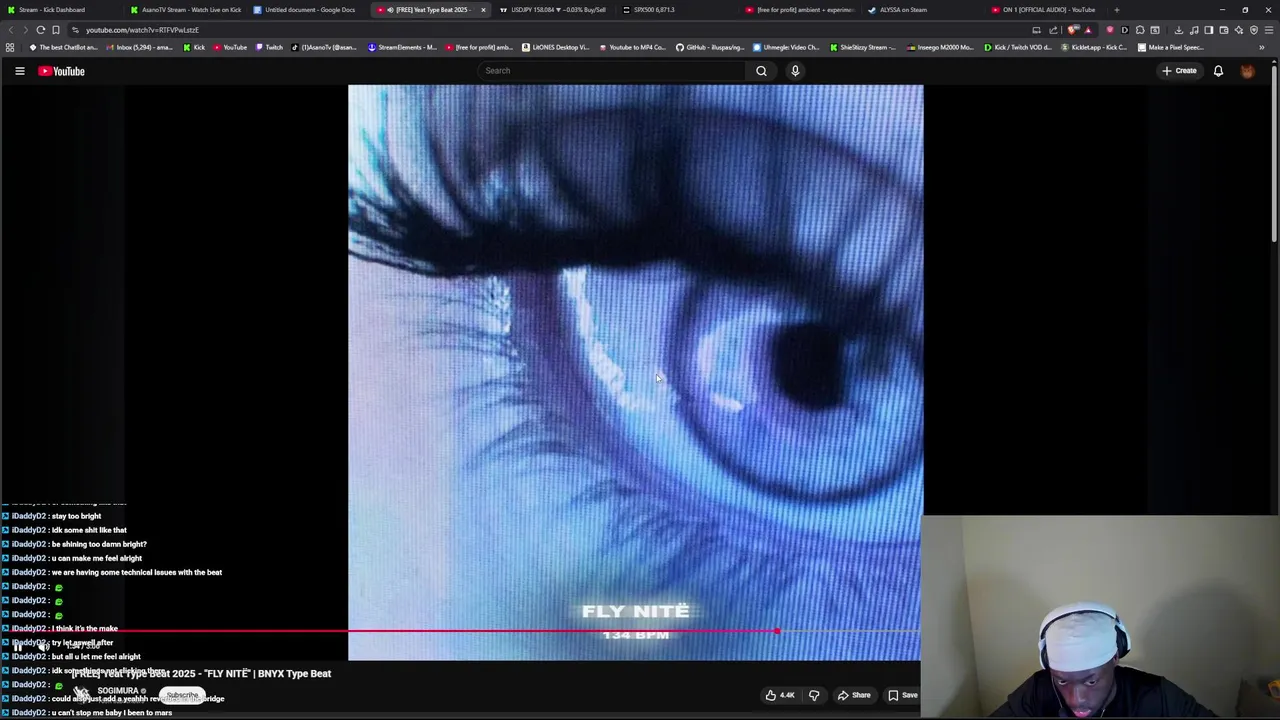The width and height of the screenshot is (1280, 720).
Task: Switch to AsanoTV Stream Kick tab
Action: click(186, 10)
